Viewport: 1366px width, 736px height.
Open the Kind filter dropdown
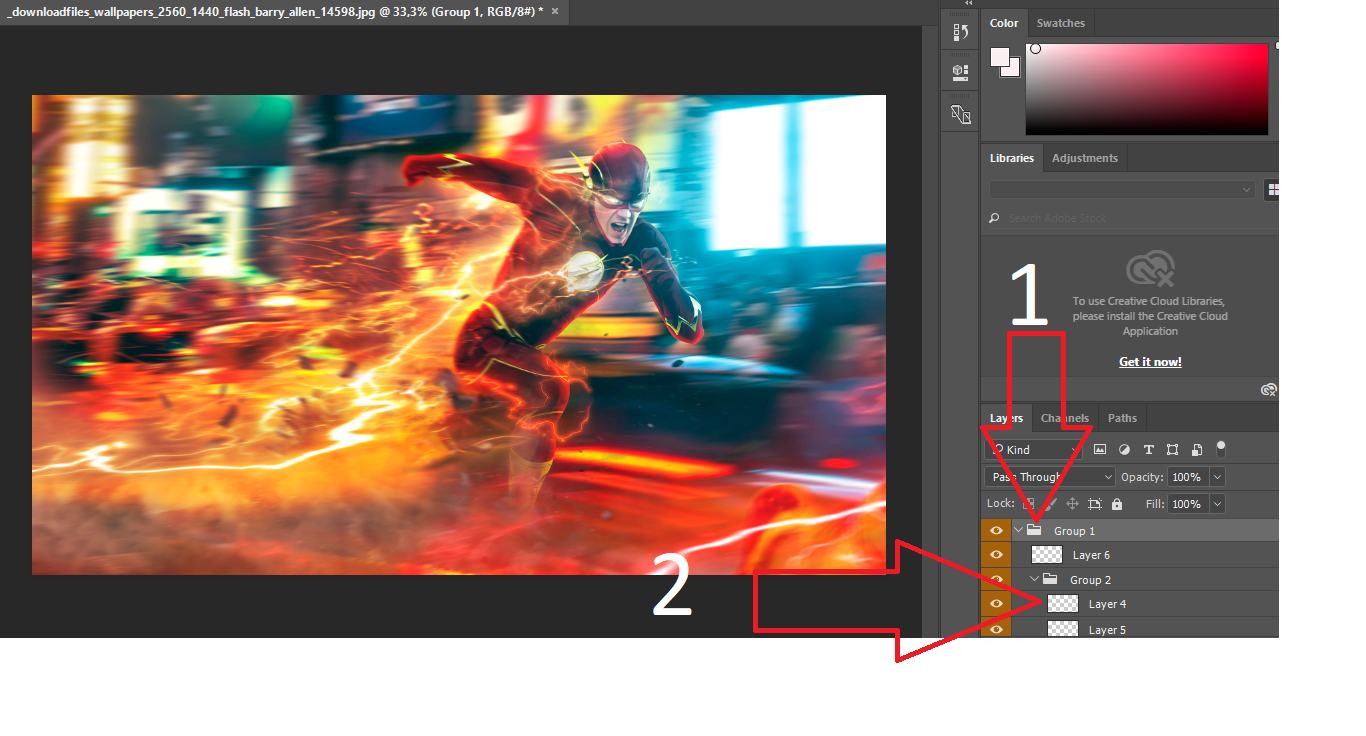point(1033,450)
